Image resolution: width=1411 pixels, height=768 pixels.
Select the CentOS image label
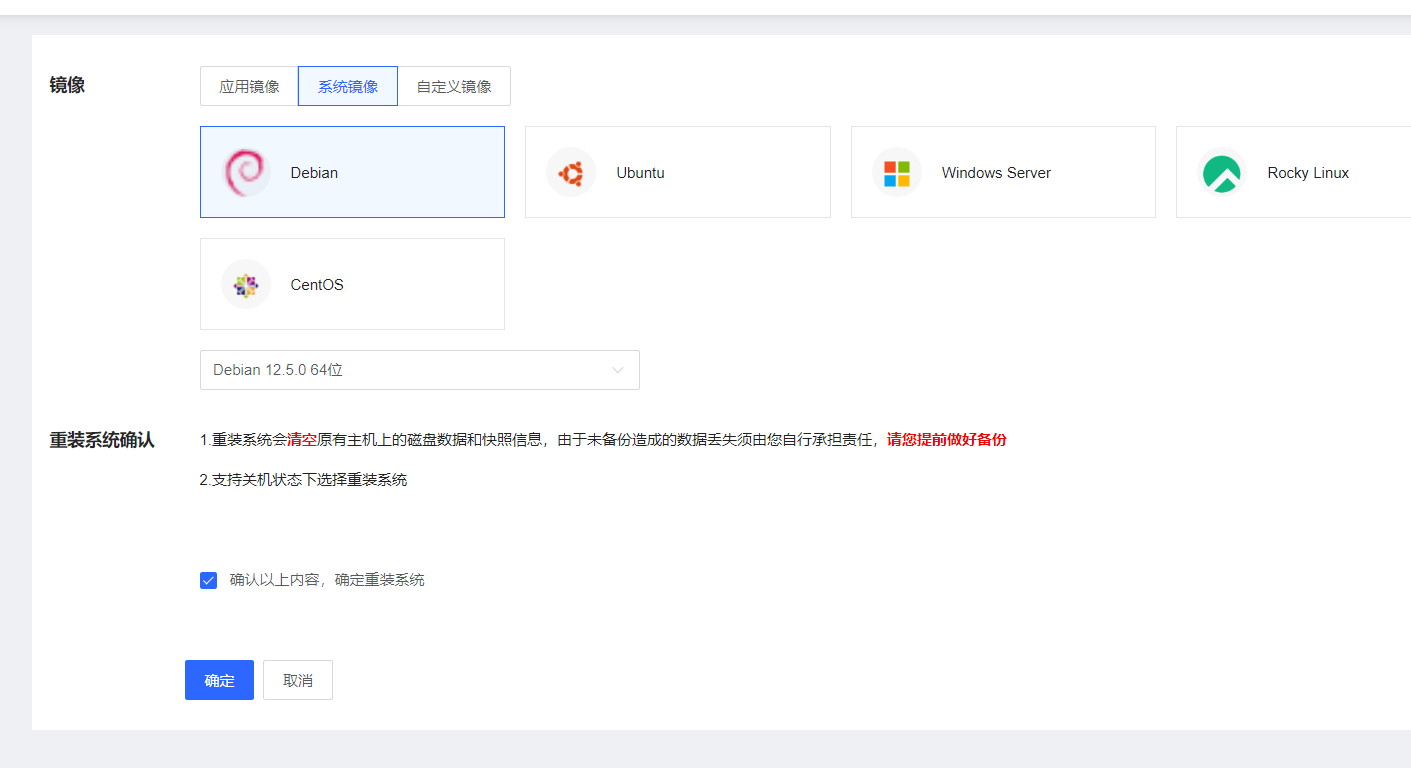[317, 285]
